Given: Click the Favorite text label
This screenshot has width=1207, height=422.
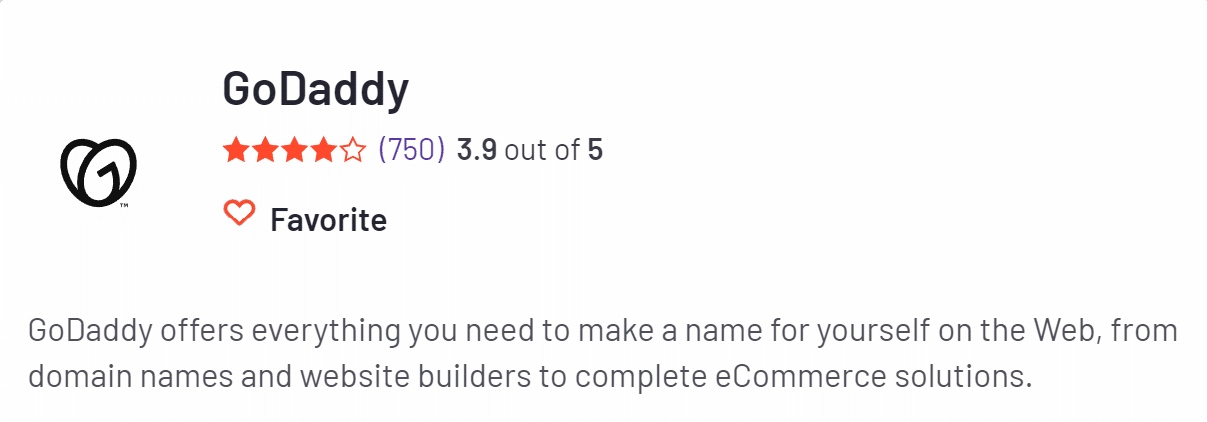Looking at the screenshot, I should pos(328,219).
